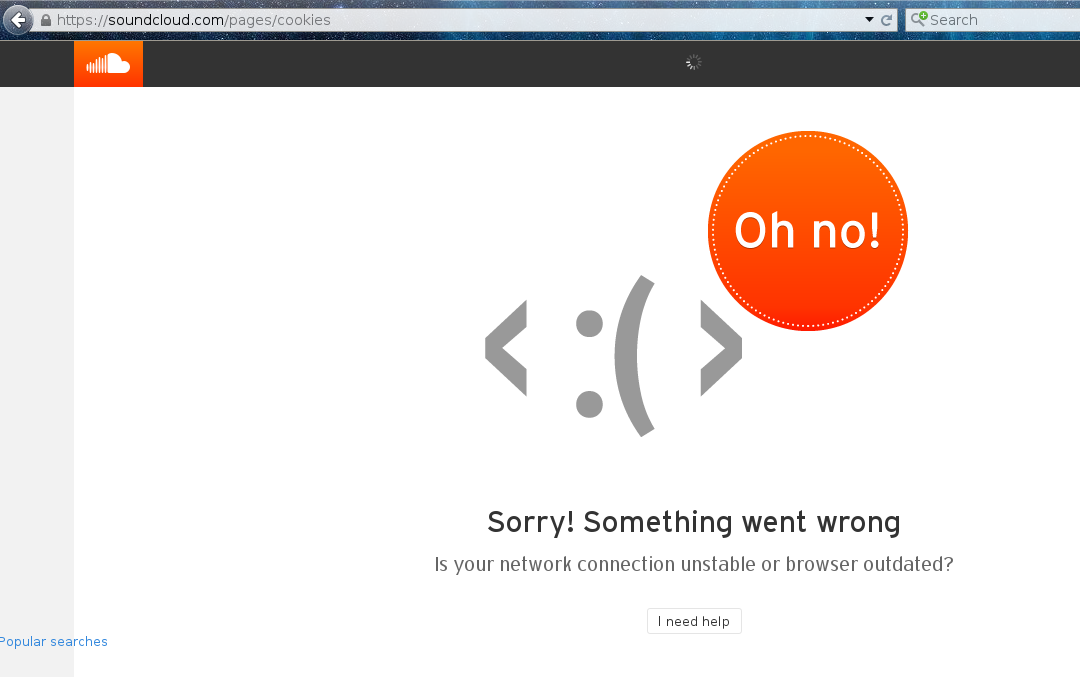Reload the page with the refresh icon
The height and width of the screenshot is (677, 1080).
click(x=886, y=20)
